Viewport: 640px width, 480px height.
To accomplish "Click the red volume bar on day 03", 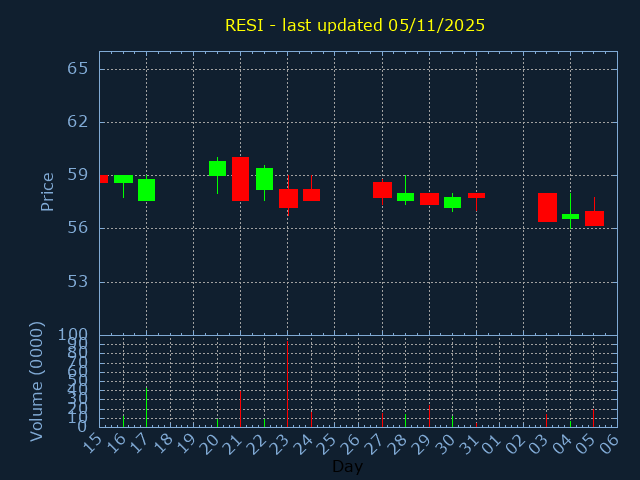I will pyautogui.click(x=546, y=420).
